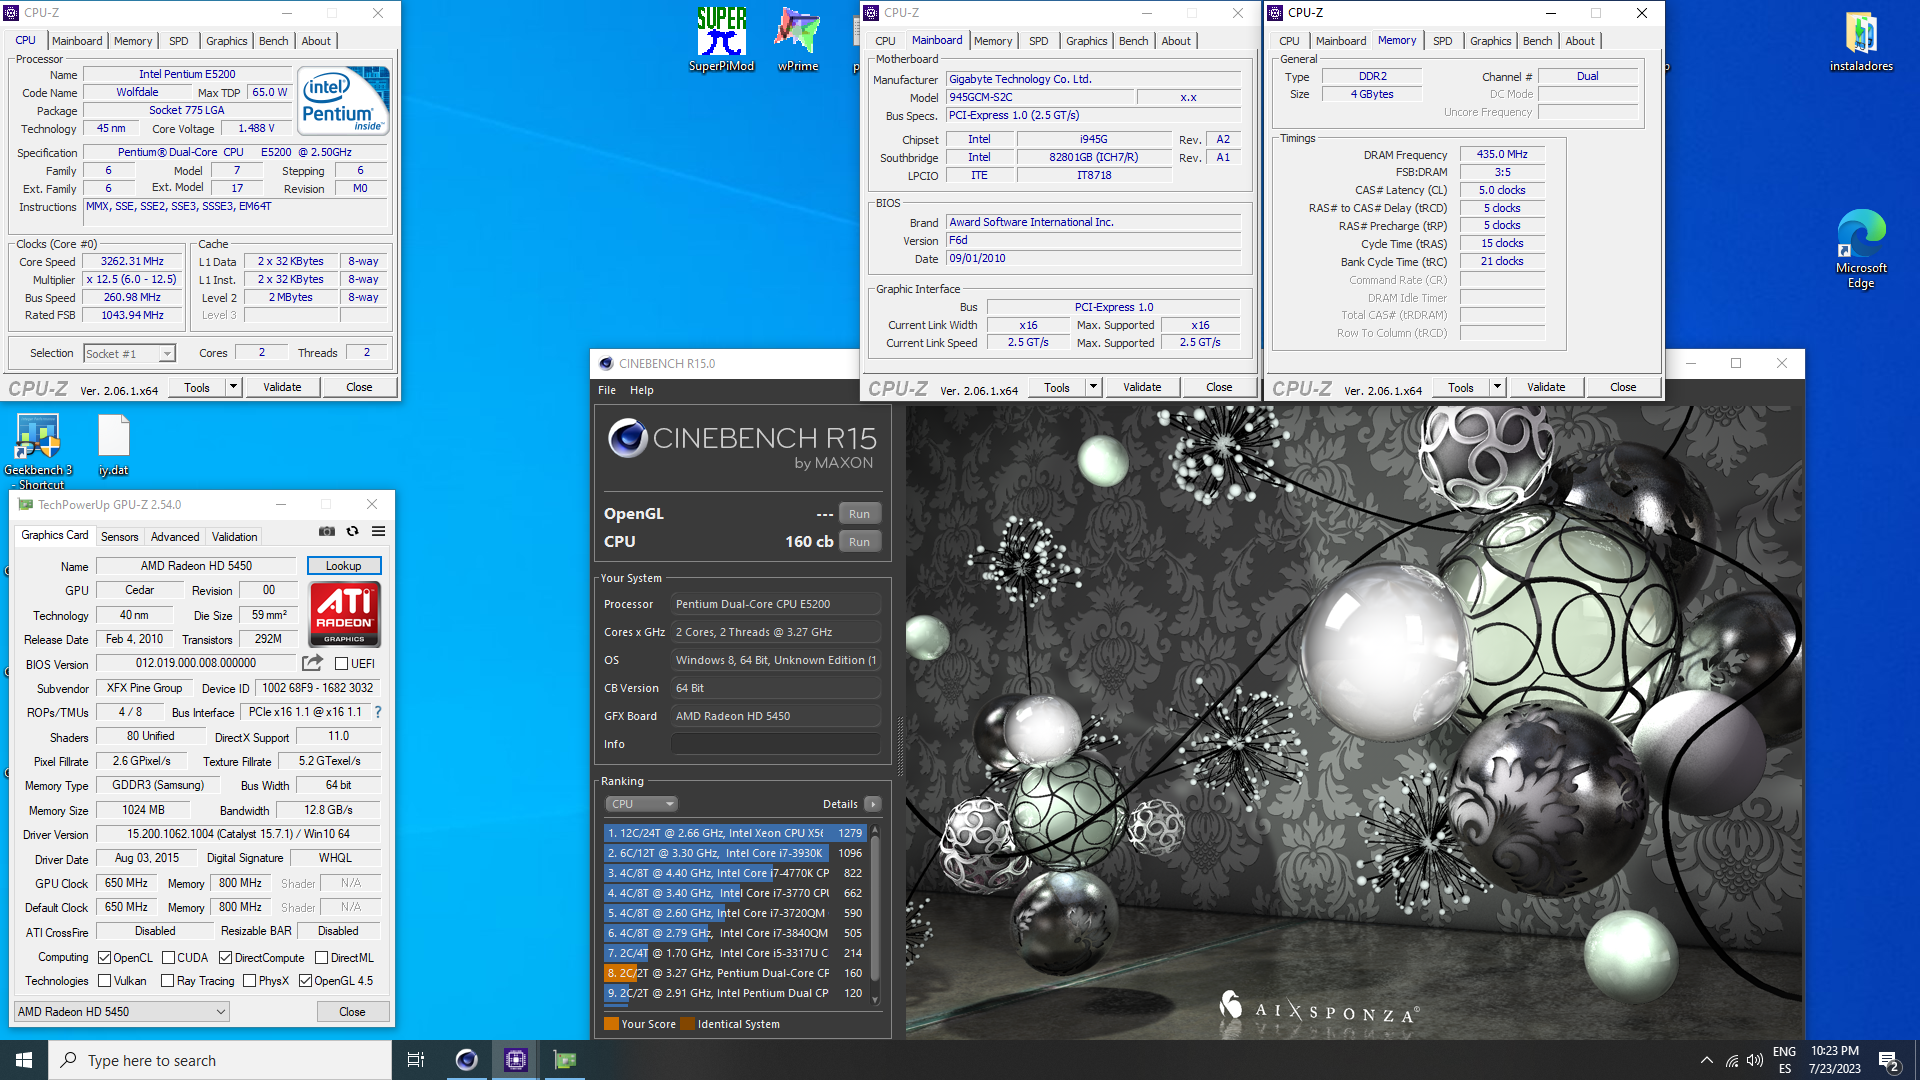Viewport: 1920px width, 1080px height.
Task: Expand Tools dropdown arrow in Mainboard CPU-Z window
Action: pyautogui.click(x=1093, y=387)
